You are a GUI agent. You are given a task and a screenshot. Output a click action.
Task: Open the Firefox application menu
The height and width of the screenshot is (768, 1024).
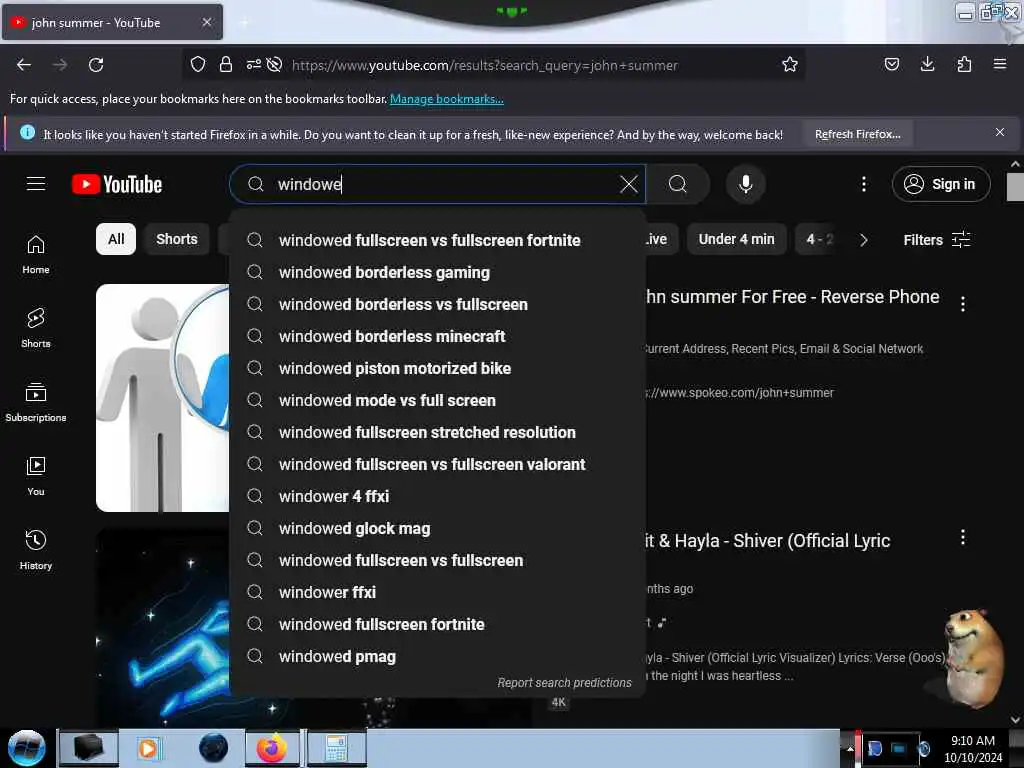tap(999, 64)
